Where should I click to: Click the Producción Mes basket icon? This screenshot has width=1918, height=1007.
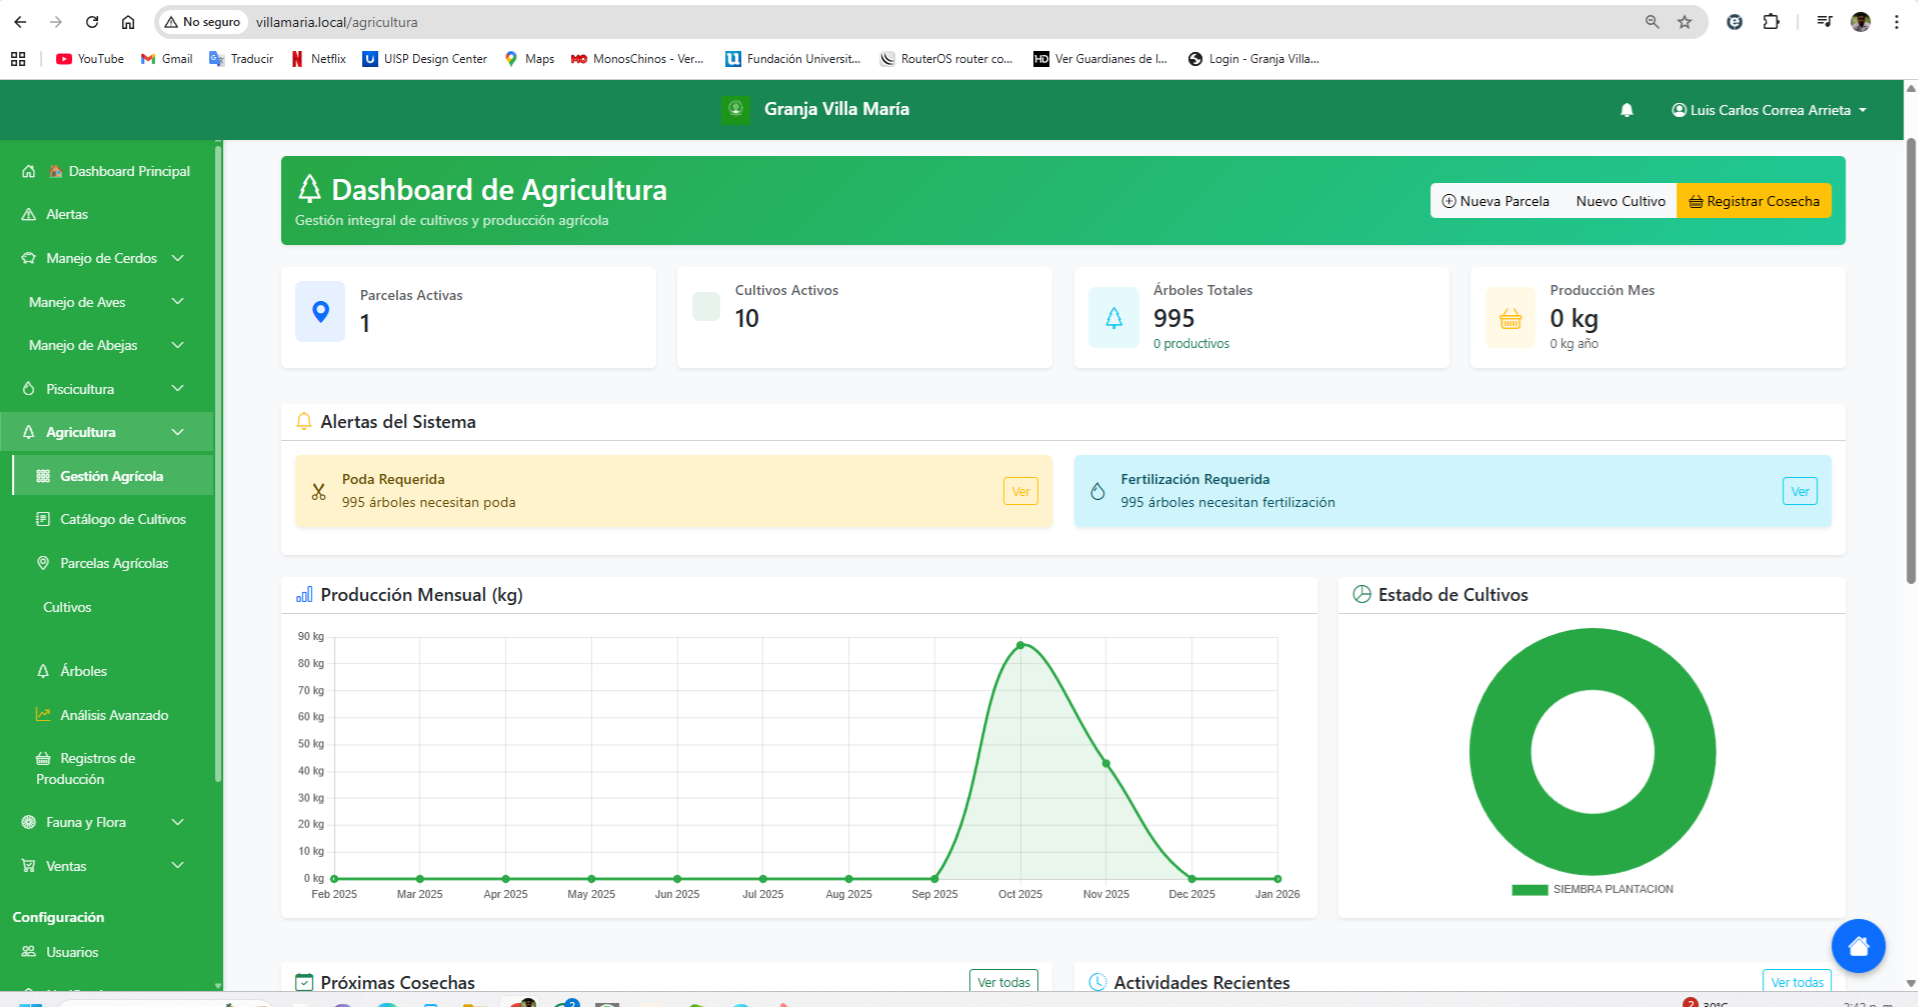coord(1510,318)
